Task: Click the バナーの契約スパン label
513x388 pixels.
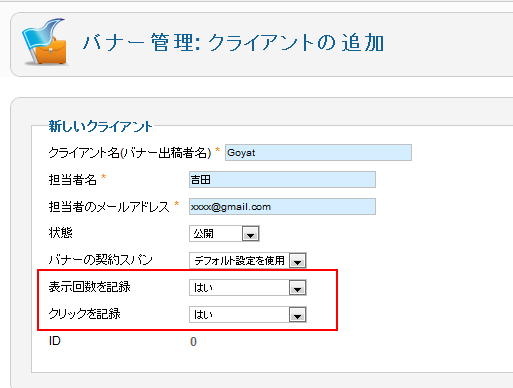Action: pyautogui.click(x=100, y=260)
